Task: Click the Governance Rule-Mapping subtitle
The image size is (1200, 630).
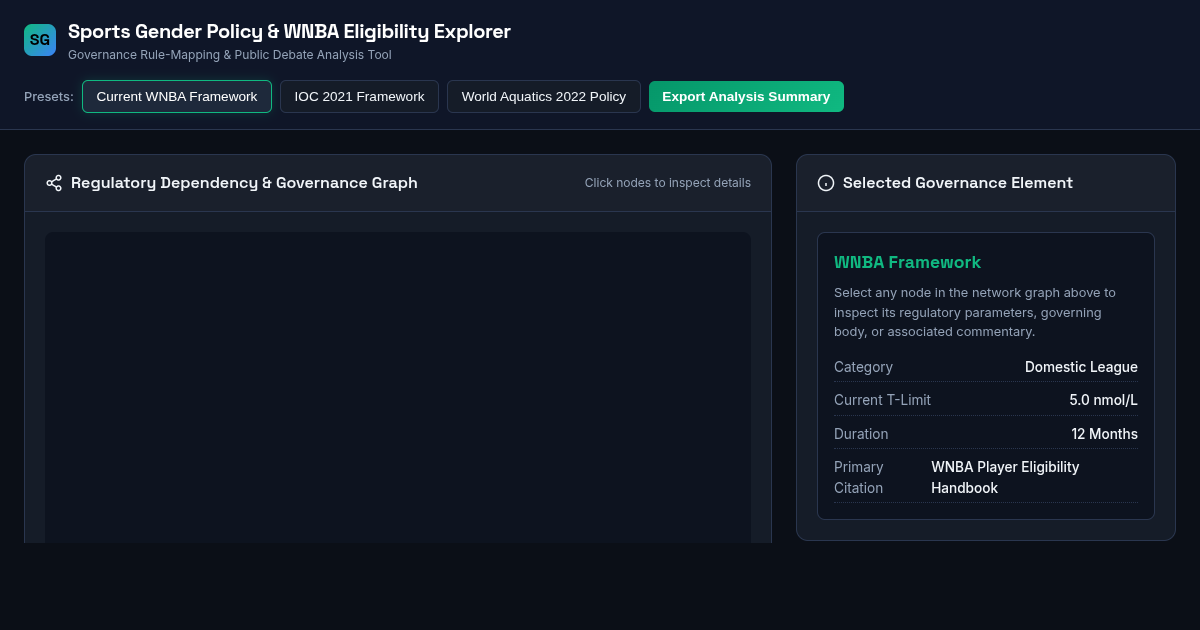Action: click(230, 55)
